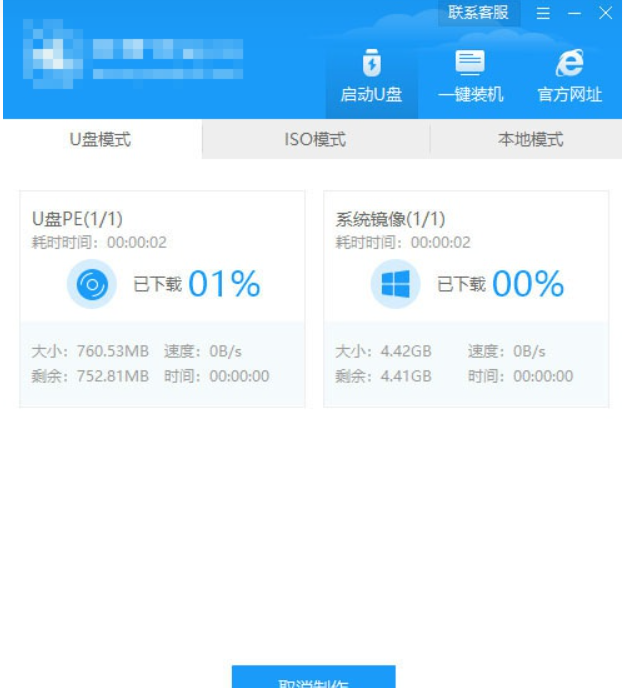Open the hamburger menu in title bar
Image resolution: width=623 pixels, height=688 pixels.
click(543, 13)
